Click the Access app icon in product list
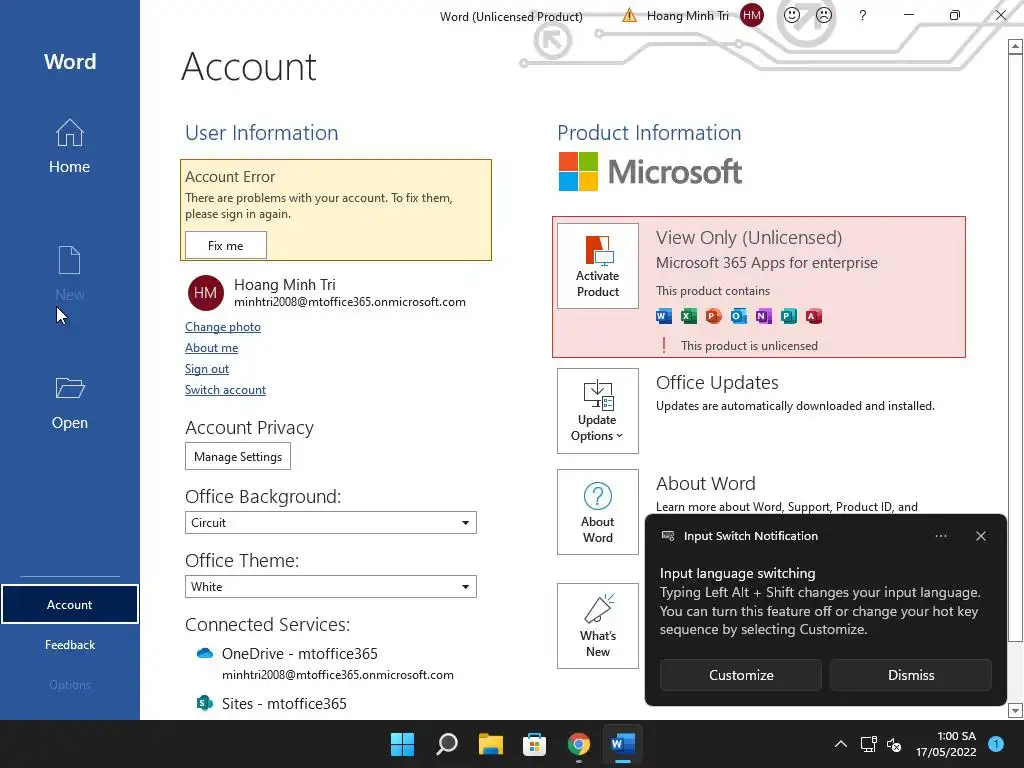Screen dimensions: 1024x768 [813, 317]
